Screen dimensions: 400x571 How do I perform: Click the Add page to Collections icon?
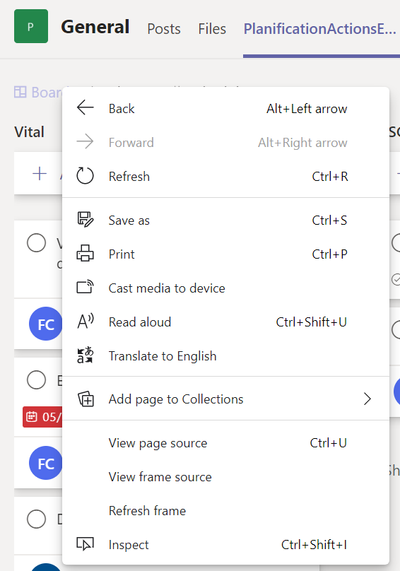(x=86, y=399)
